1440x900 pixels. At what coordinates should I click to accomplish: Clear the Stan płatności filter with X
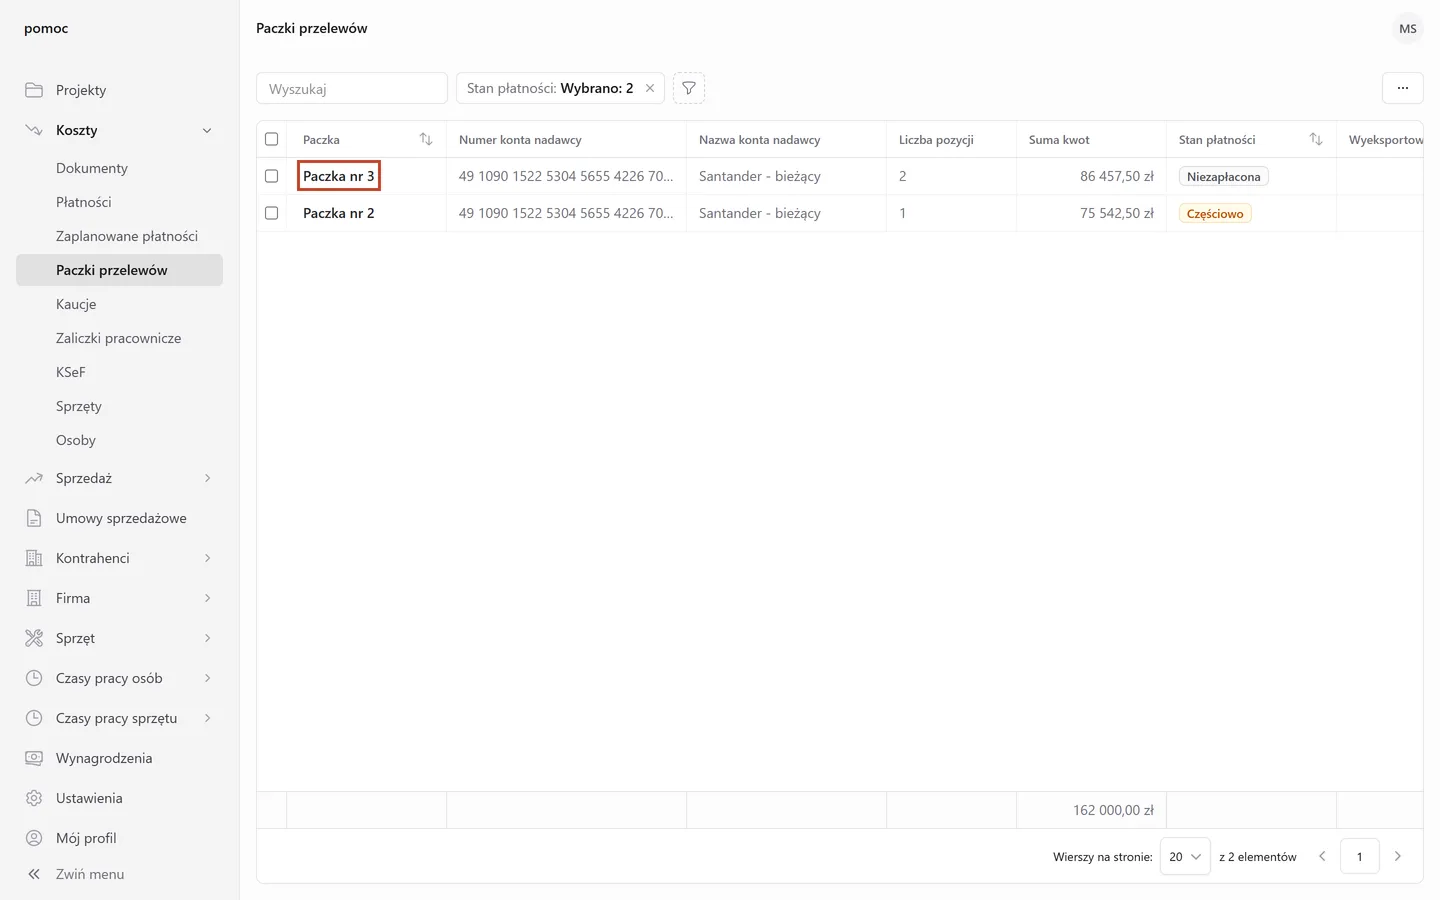point(650,88)
